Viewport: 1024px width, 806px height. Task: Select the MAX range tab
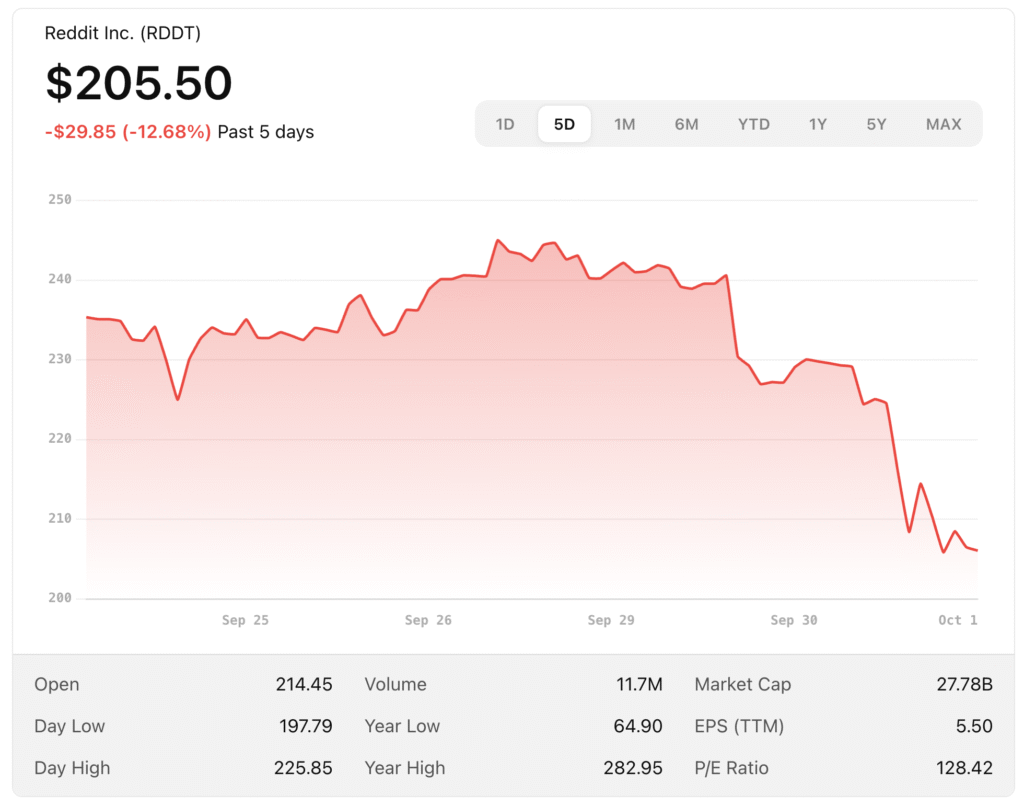[943, 124]
